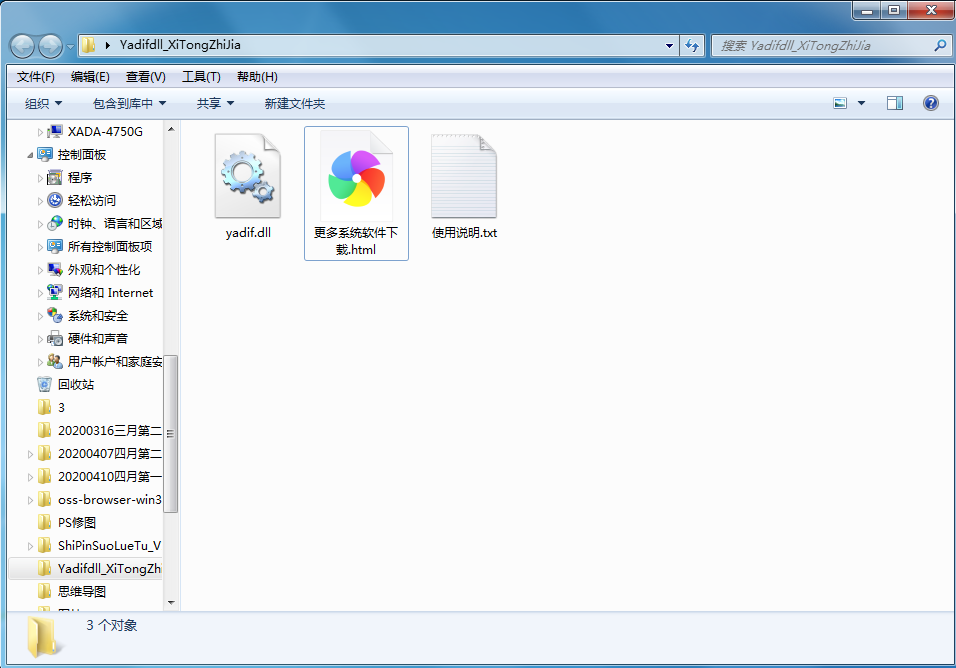Image resolution: width=956 pixels, height=668 pixels.
Task: Select the yadif.dll file icon
Action: click(248, 176)
